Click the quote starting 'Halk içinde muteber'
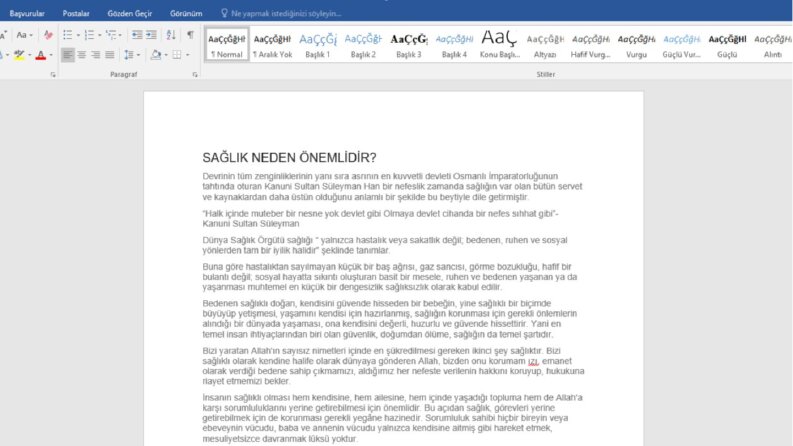Screen dimensions: 793x446 pos(380,218)
